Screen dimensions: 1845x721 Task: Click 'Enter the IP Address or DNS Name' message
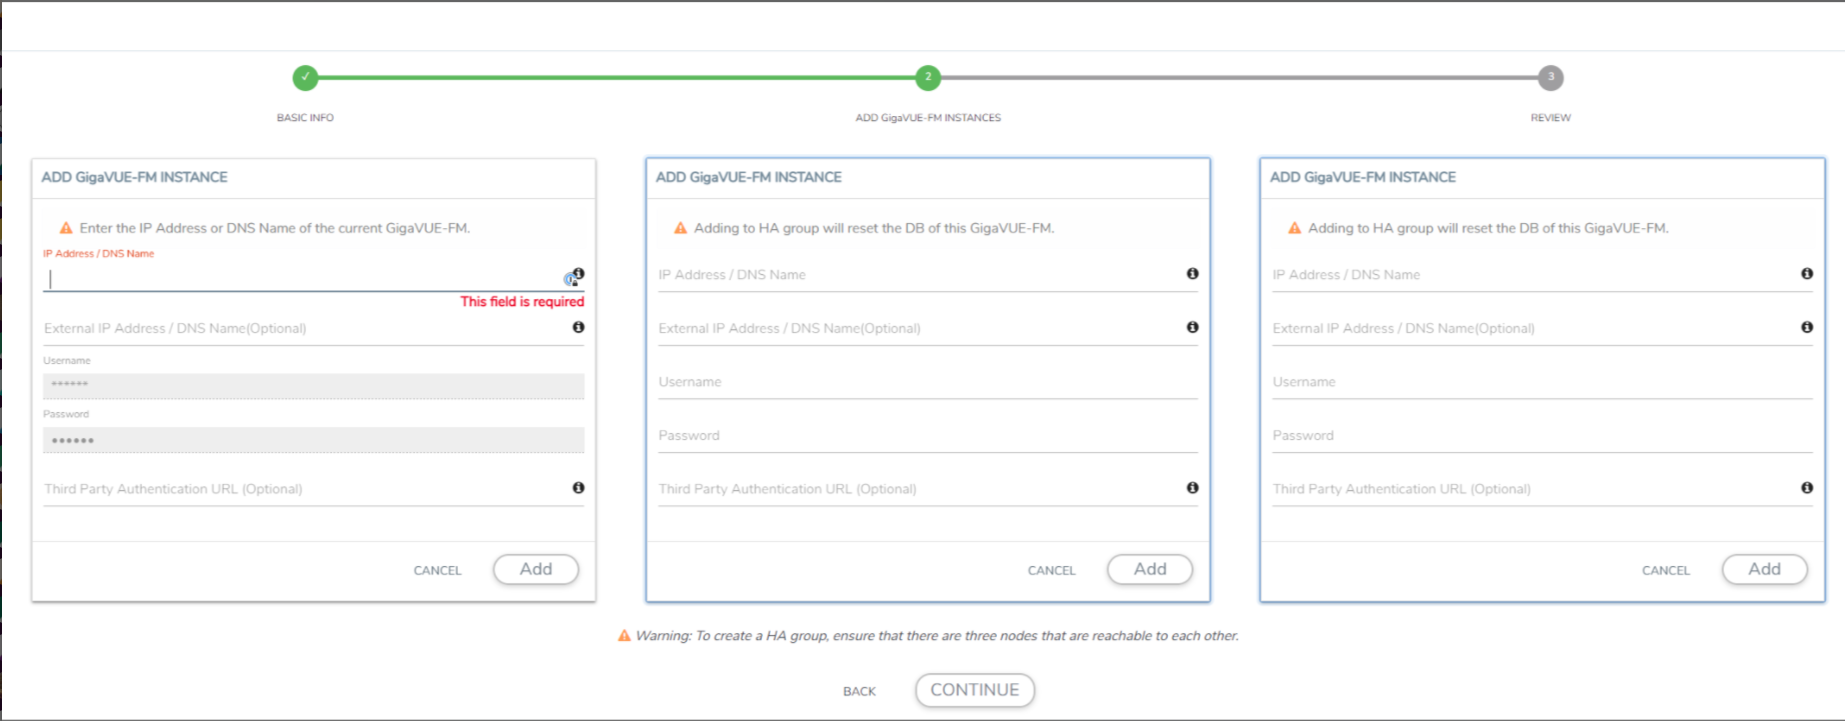(275, 228)
